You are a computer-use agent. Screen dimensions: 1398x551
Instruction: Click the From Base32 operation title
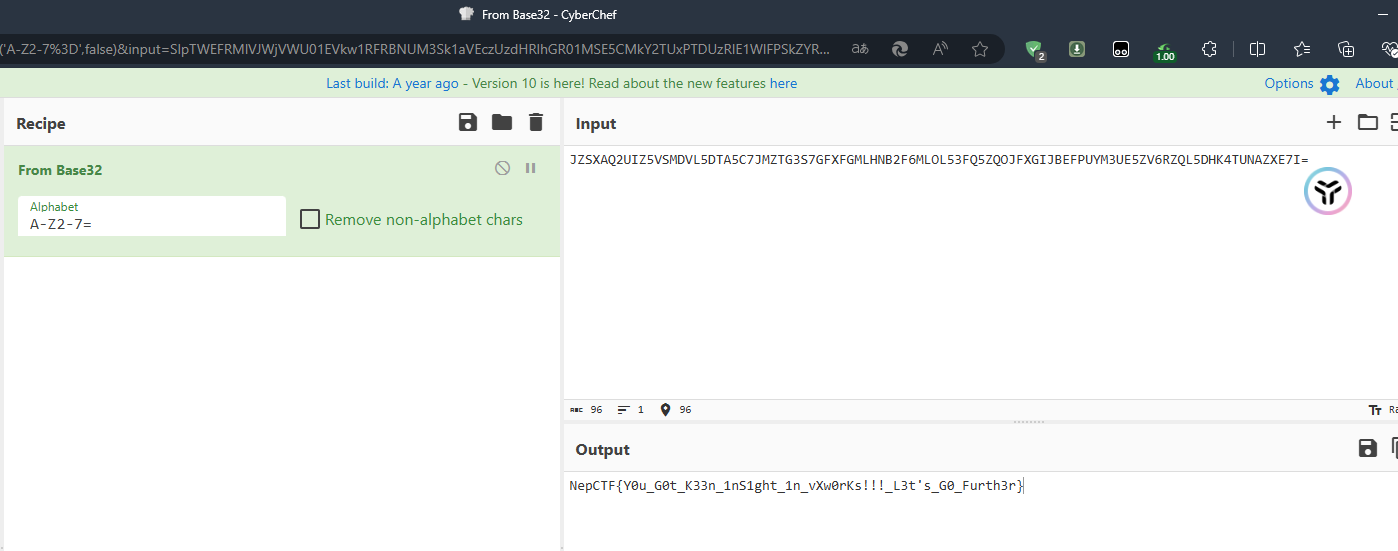point(60,170)
